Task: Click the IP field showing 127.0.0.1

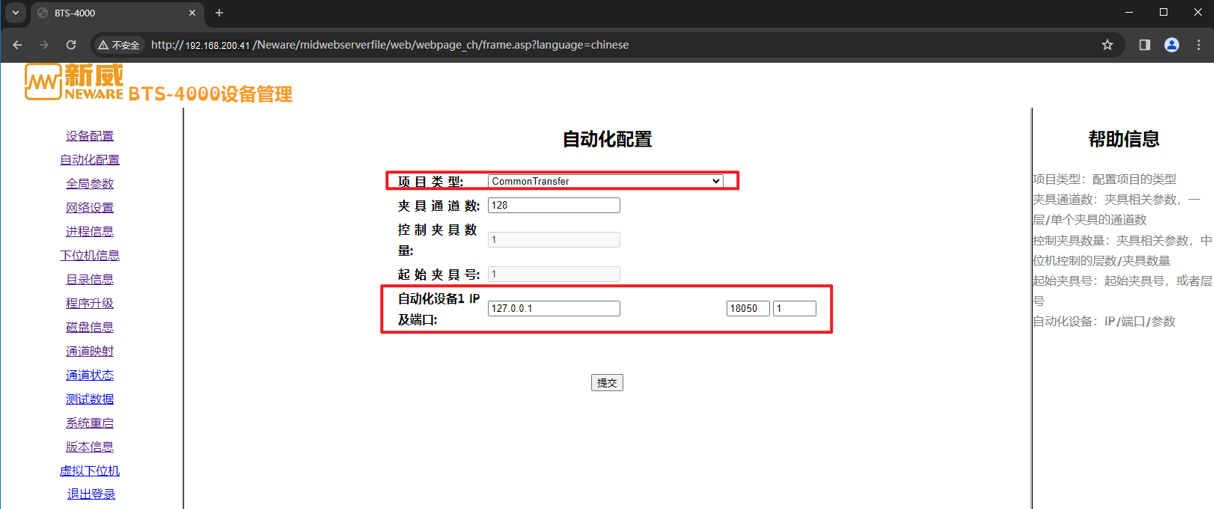Action: 554,309
